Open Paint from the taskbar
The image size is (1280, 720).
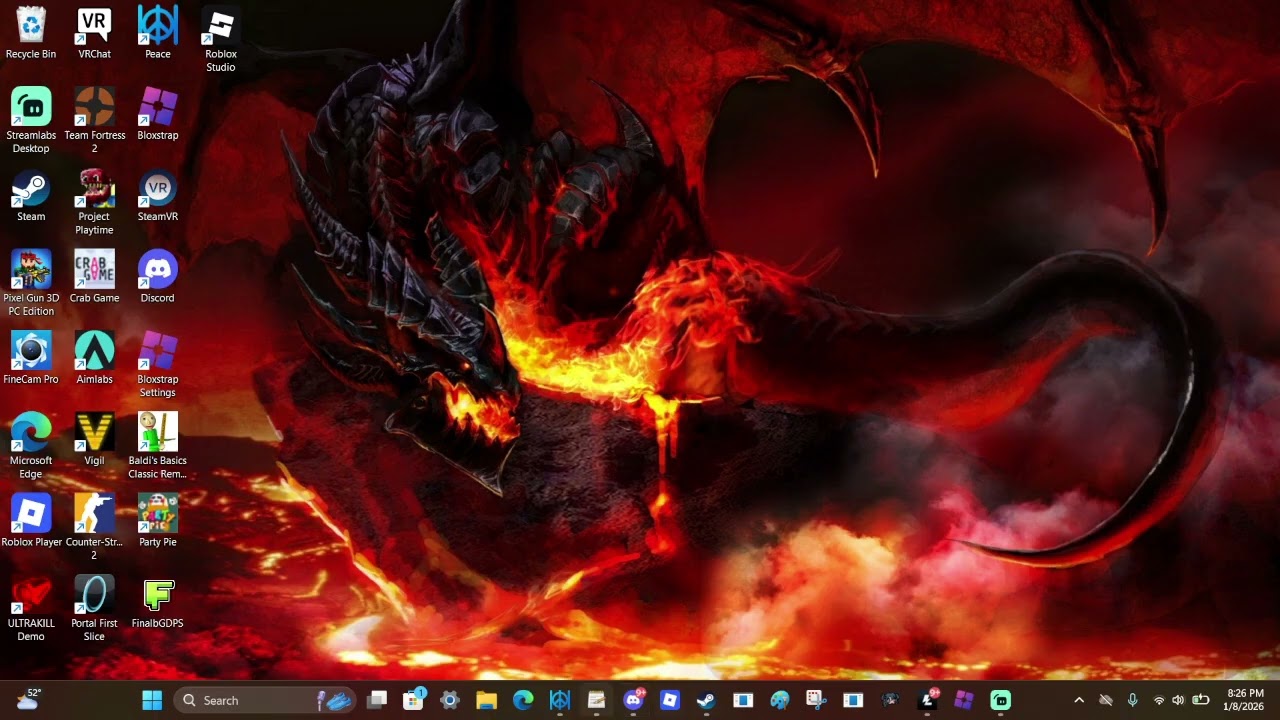click(x=780, y=700)
